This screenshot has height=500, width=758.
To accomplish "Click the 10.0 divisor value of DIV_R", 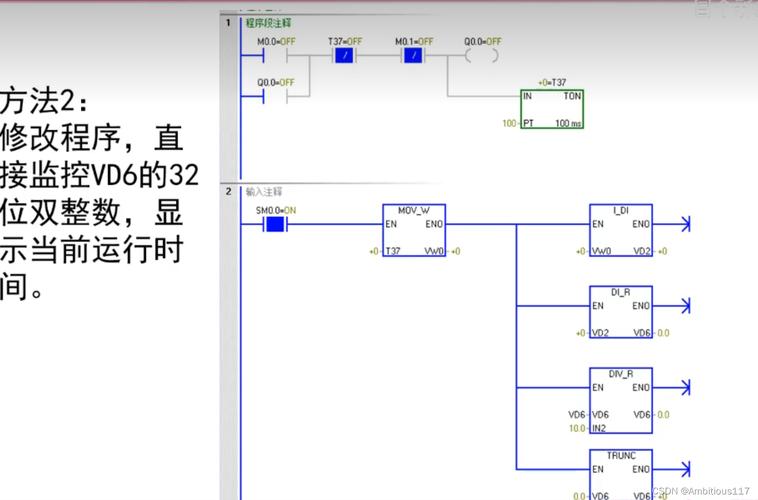I will (577, 428).
